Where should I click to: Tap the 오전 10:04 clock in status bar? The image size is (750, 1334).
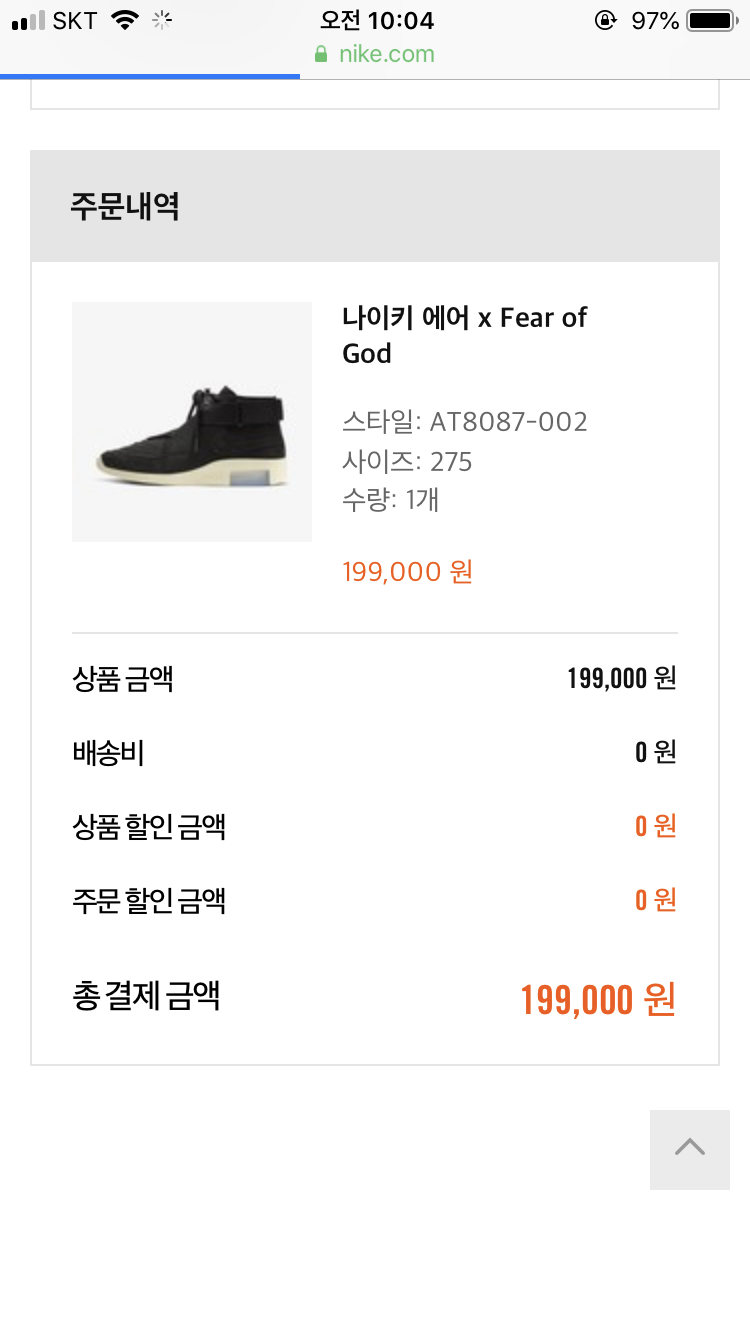(x=376, y=20)
